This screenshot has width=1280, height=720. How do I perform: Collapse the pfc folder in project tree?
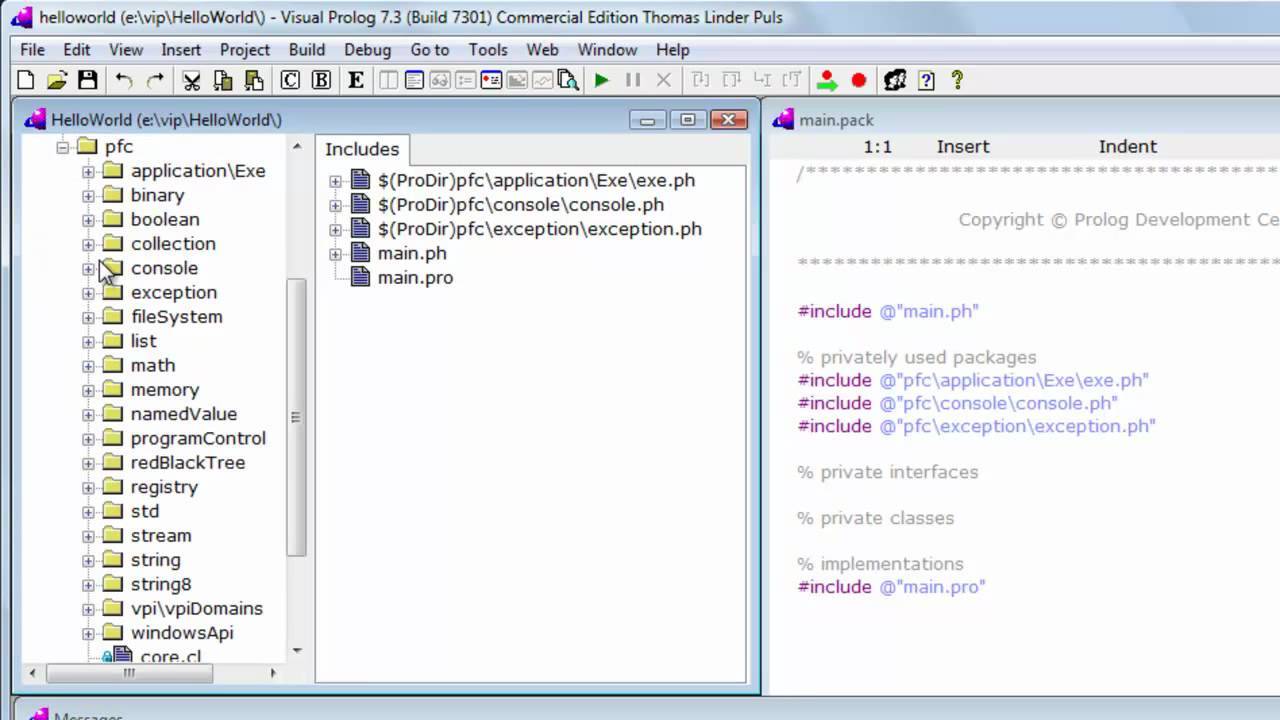[x=63, y=147]
